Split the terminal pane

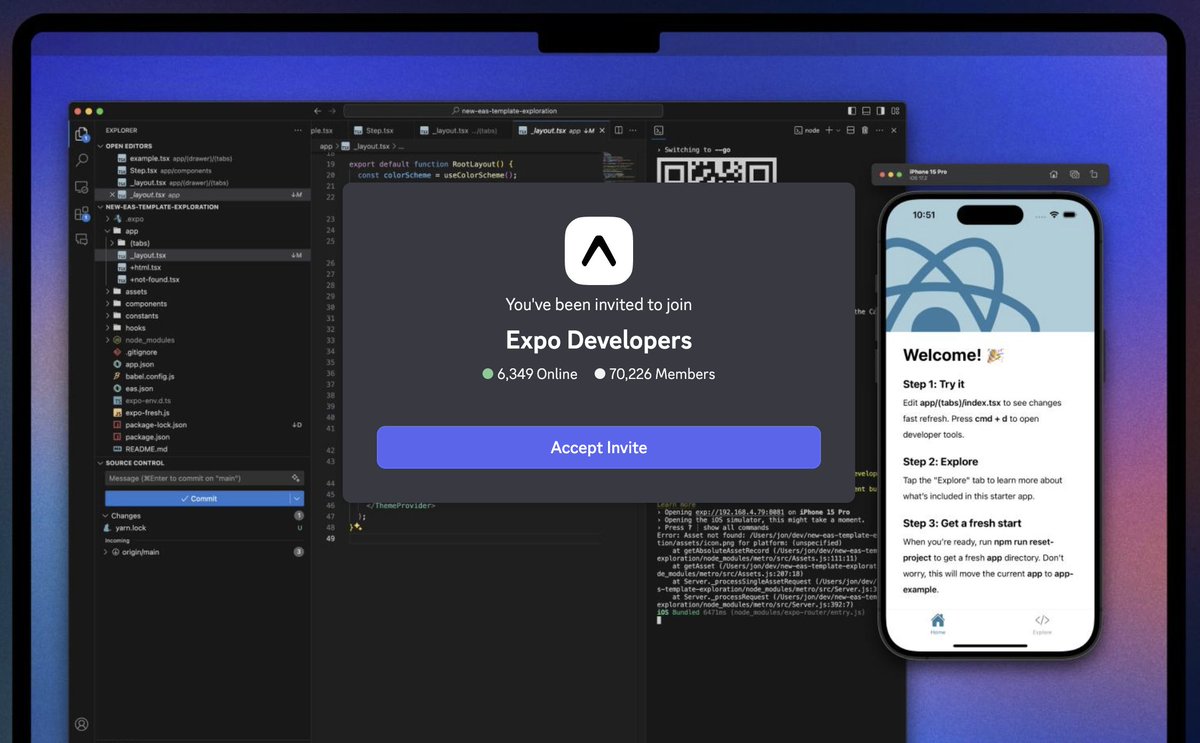[x=851, y=130]
